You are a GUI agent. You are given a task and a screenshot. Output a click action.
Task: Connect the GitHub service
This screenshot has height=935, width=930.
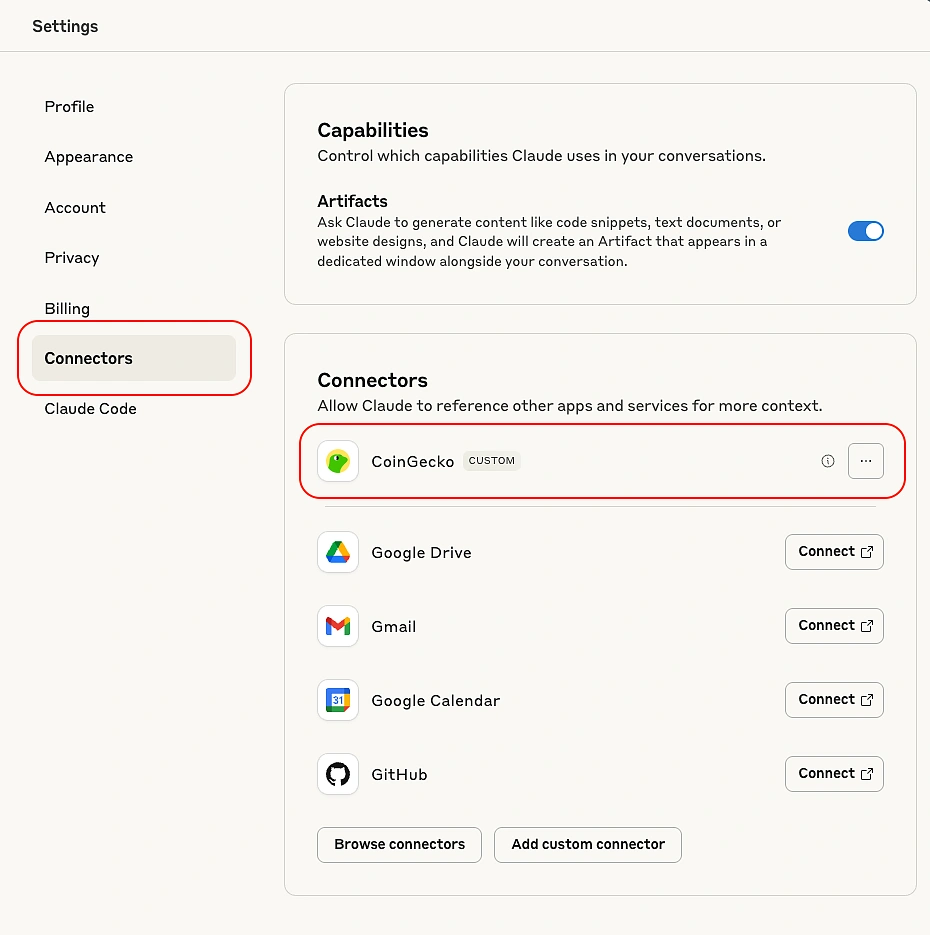[x=834, y=774]
